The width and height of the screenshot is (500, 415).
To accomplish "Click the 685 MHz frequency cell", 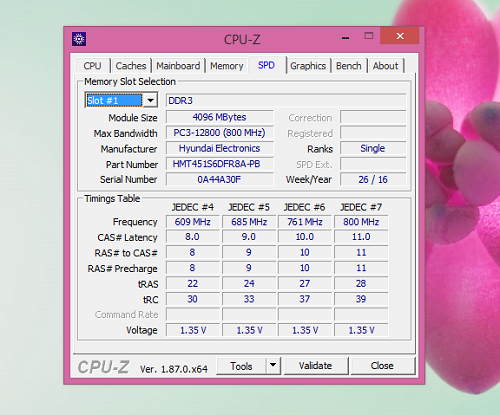I will pos(249,222).
